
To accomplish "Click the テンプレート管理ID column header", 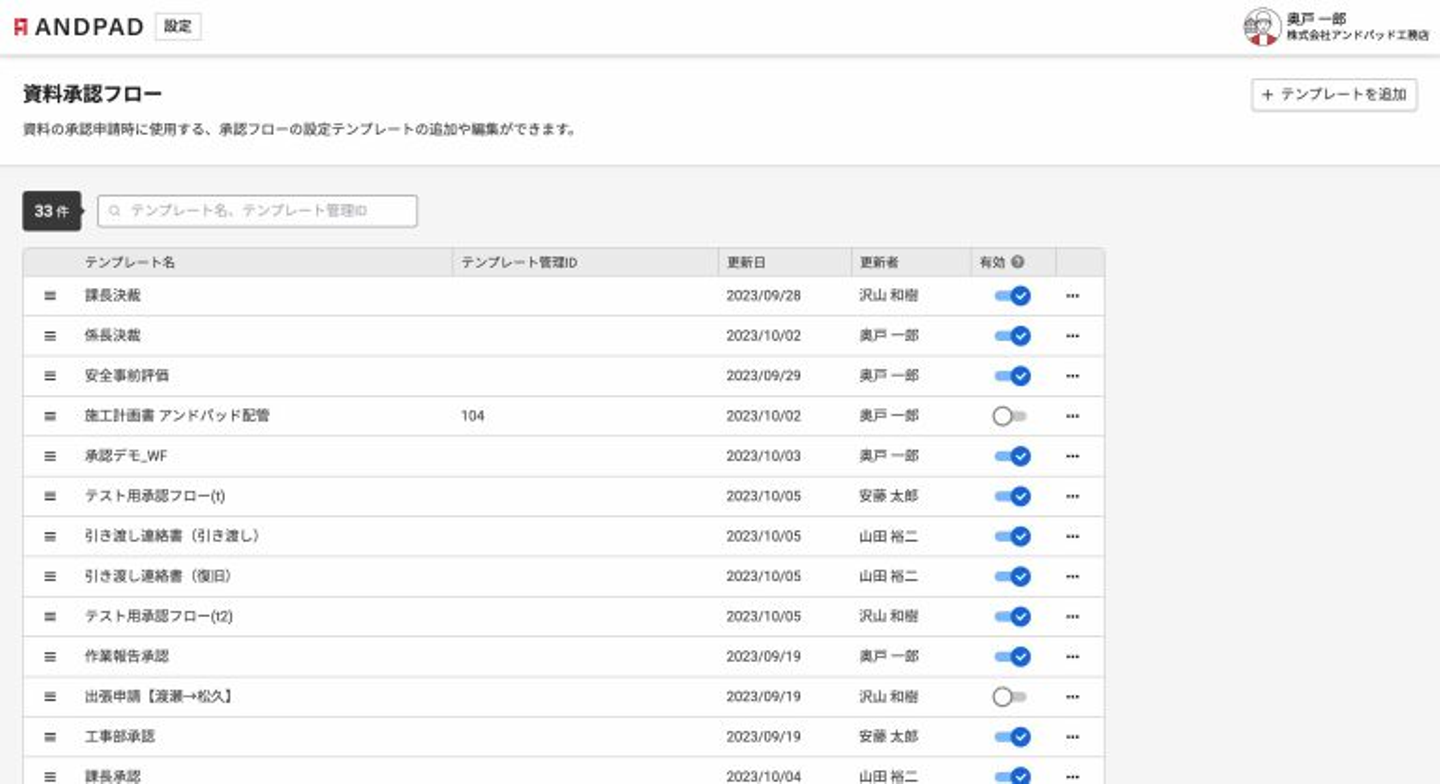I will [519, 263].
